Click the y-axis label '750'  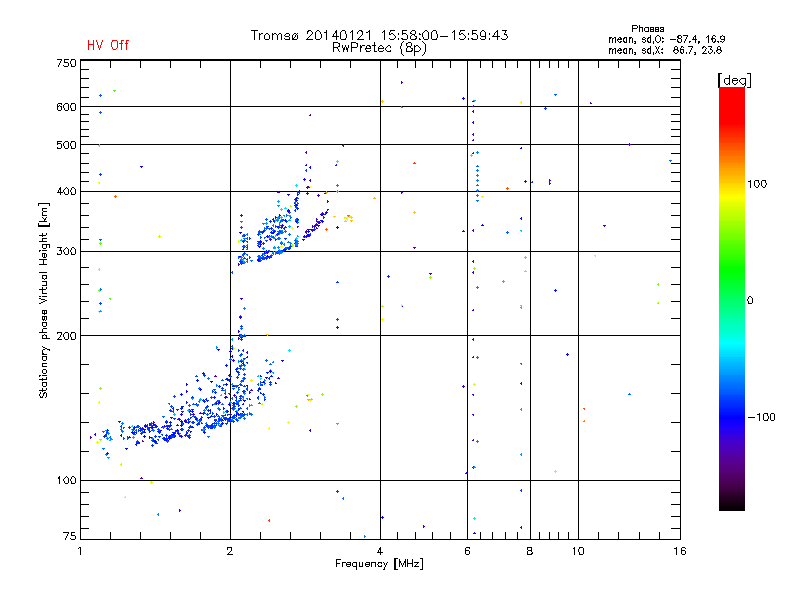66,63
